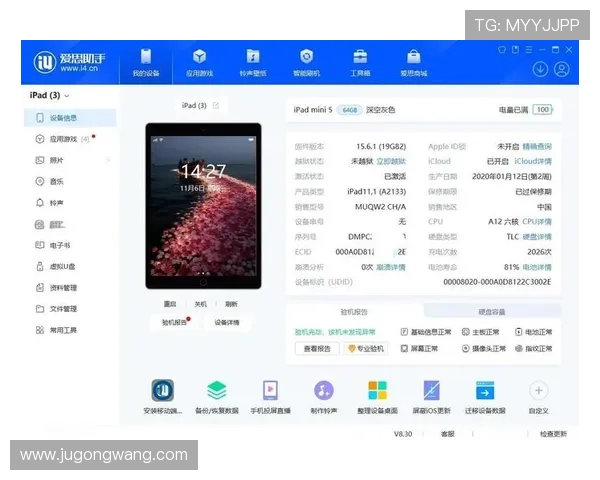Click the 查看报告 button

[x=317, y=349]
